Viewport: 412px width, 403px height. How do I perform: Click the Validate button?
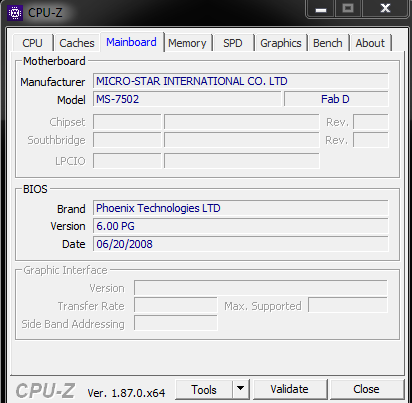coord(289,389)
